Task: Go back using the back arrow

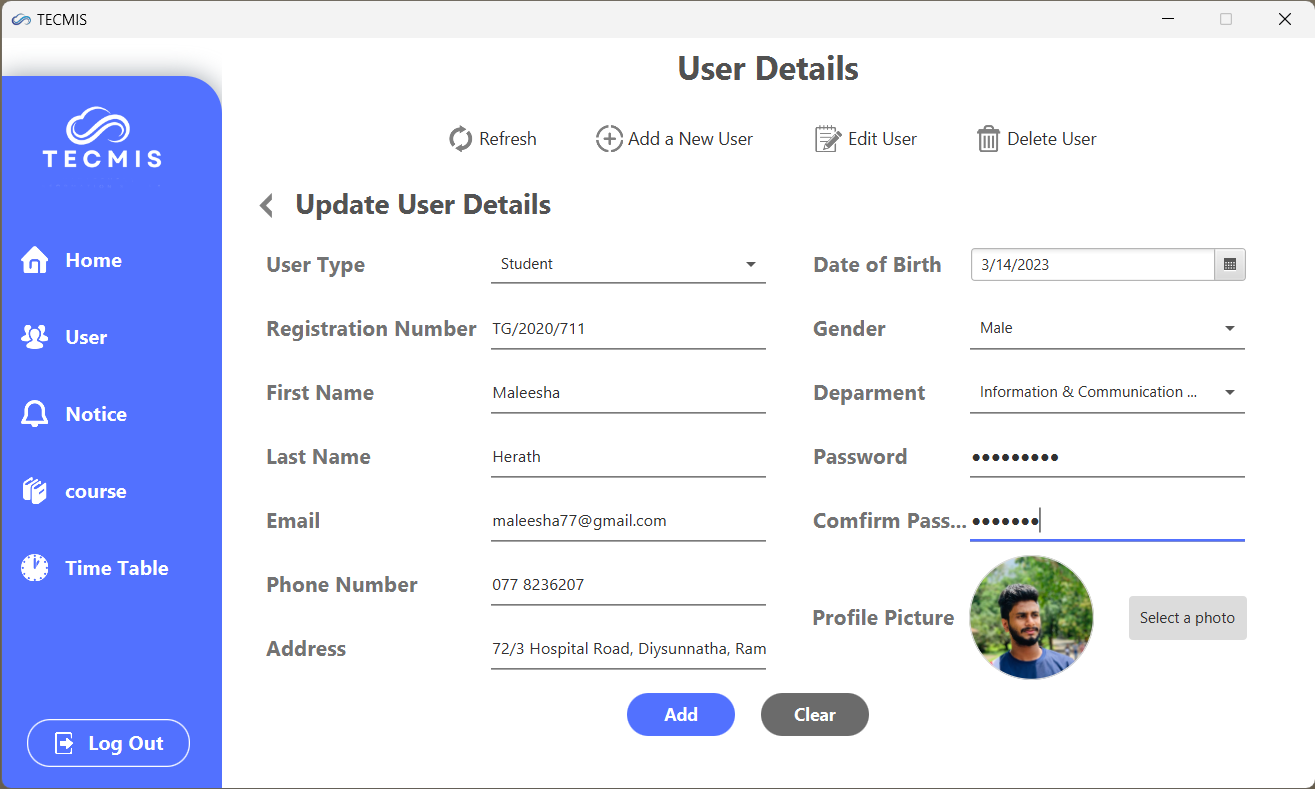Action: 266,204
